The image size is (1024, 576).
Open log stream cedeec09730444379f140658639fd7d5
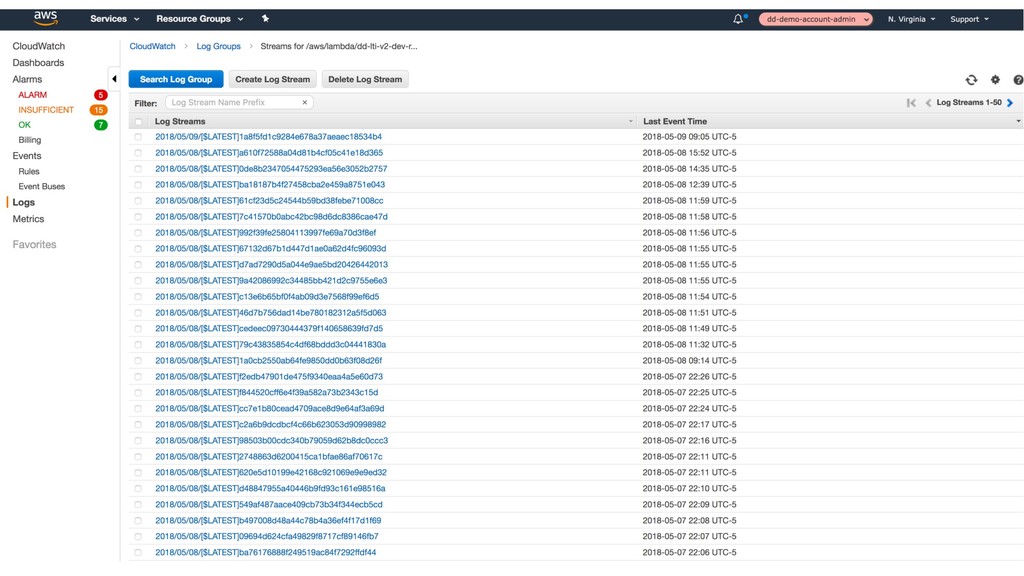(x=269, y=328)
